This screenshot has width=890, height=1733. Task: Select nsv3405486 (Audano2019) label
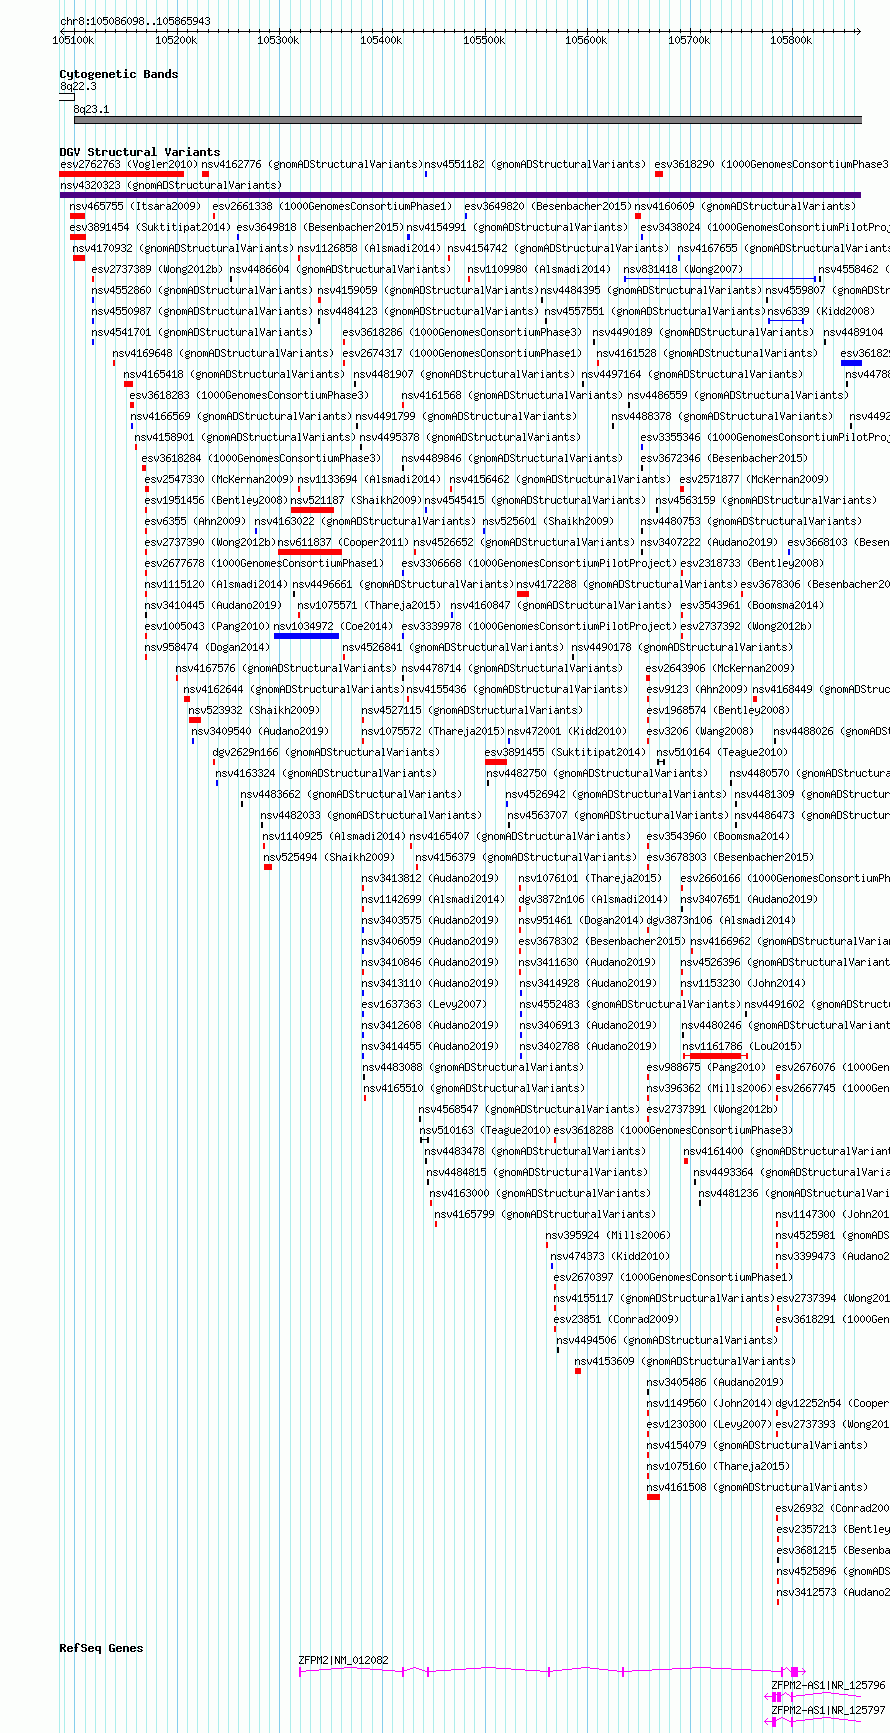point(715,1382)
